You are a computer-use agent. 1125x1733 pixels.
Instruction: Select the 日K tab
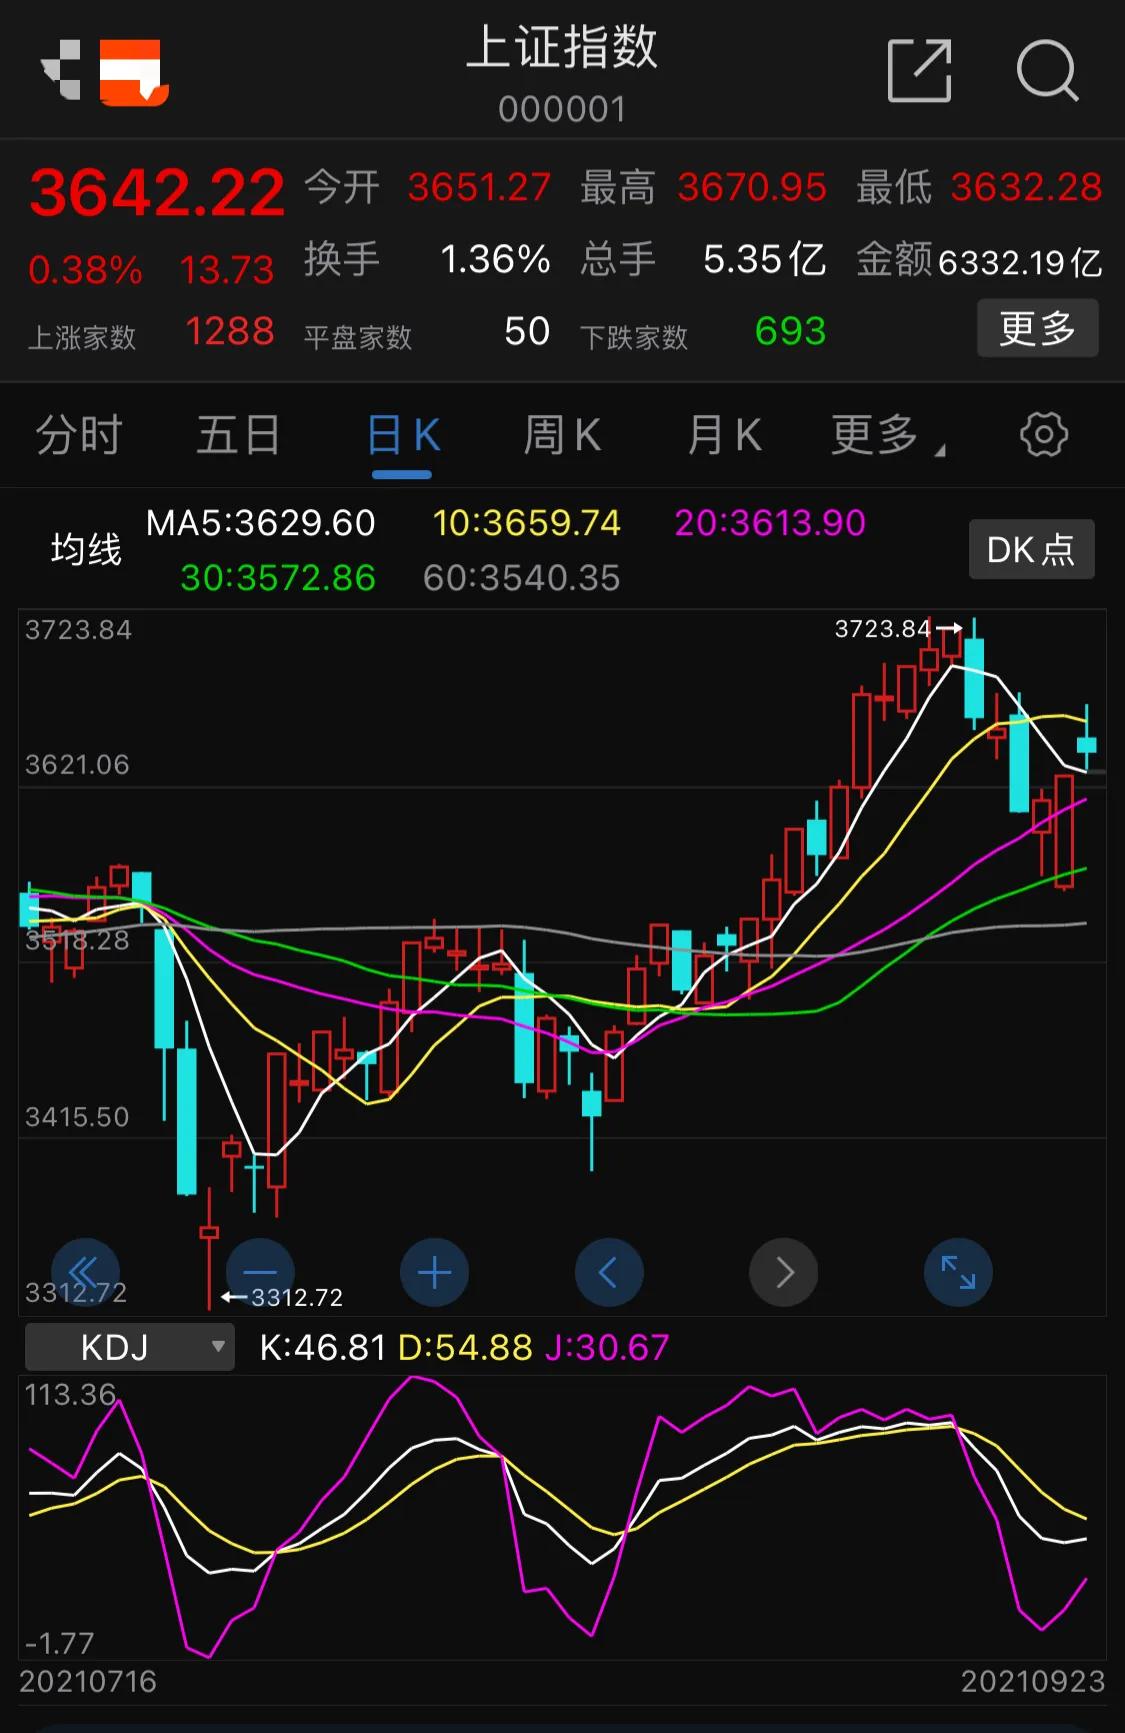403,435
